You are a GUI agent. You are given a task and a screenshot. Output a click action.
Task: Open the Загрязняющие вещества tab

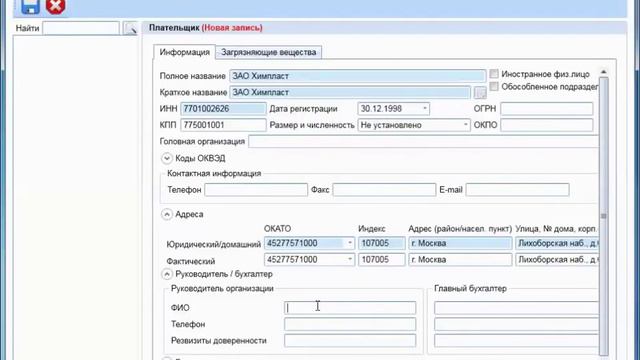(x=269, y=52)
